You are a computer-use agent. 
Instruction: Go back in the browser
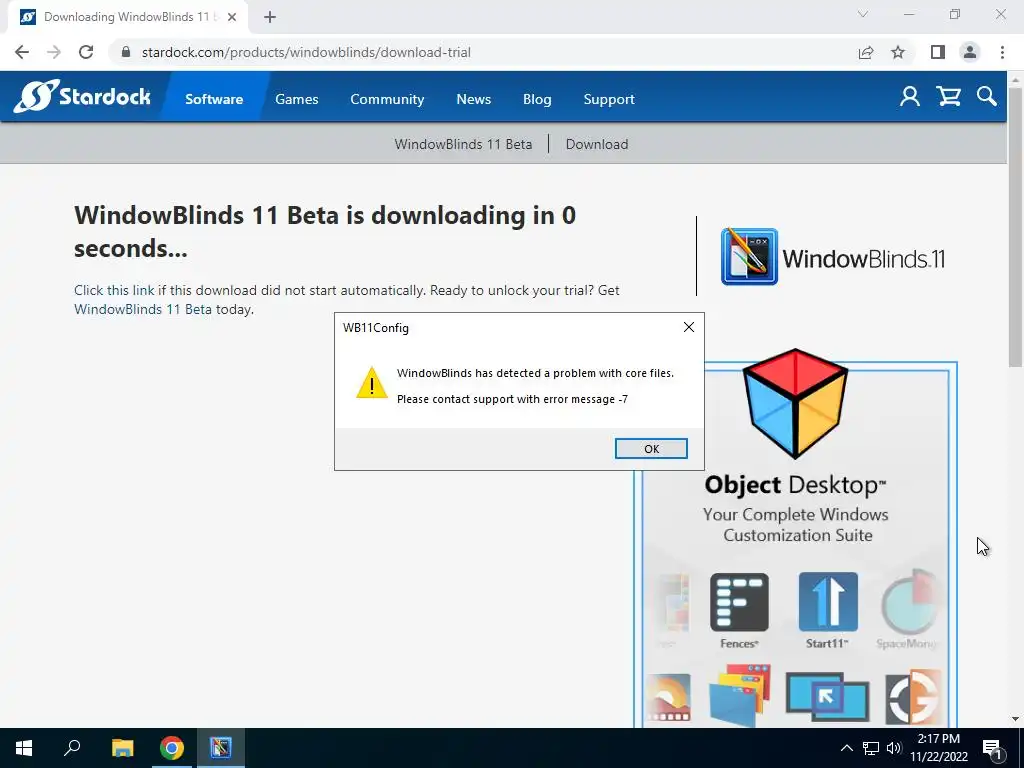click(22, 52)
